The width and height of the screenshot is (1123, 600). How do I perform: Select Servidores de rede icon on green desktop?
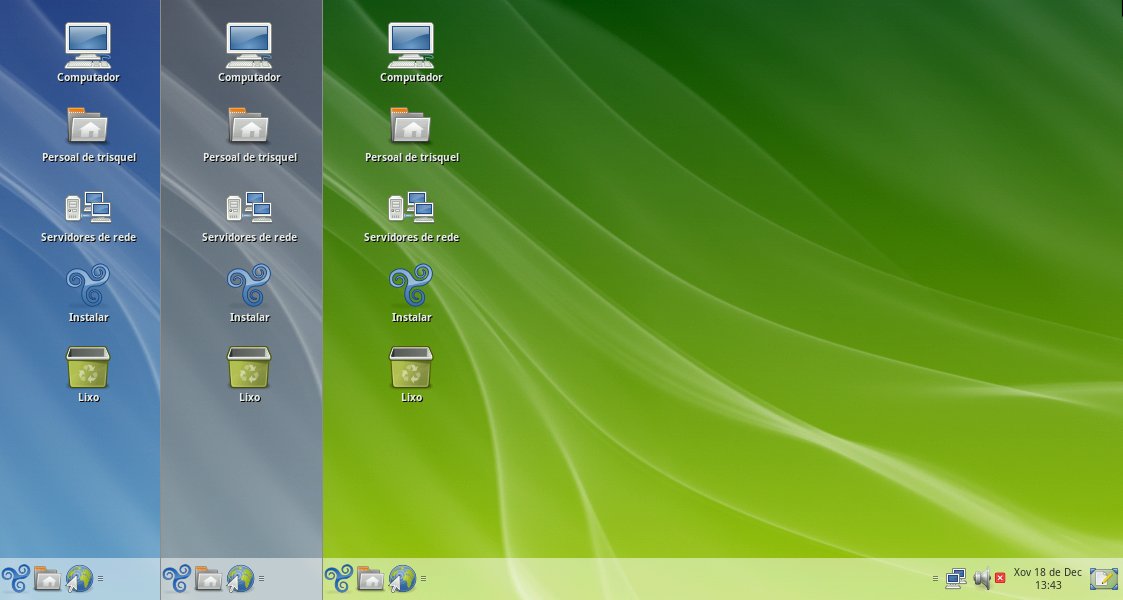411,207
